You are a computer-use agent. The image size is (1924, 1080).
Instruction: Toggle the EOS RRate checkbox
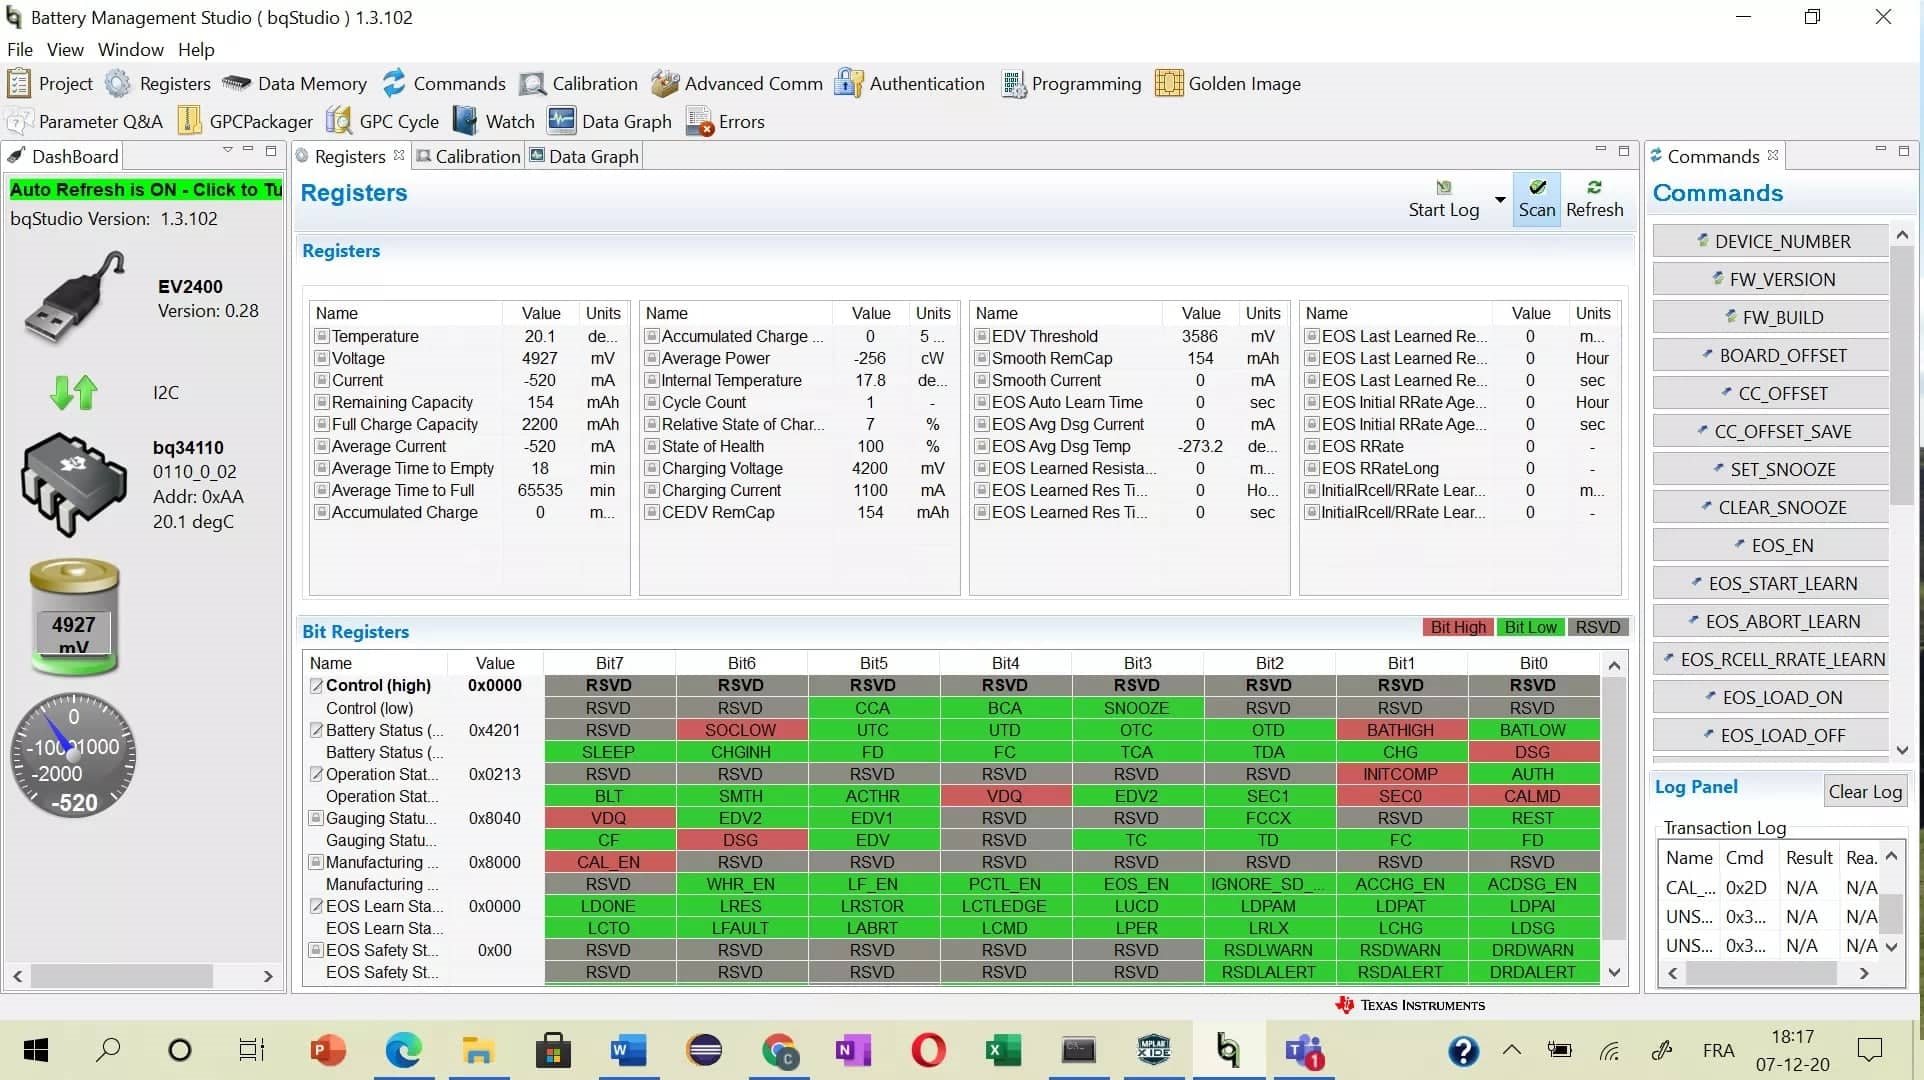point(1312,447)
